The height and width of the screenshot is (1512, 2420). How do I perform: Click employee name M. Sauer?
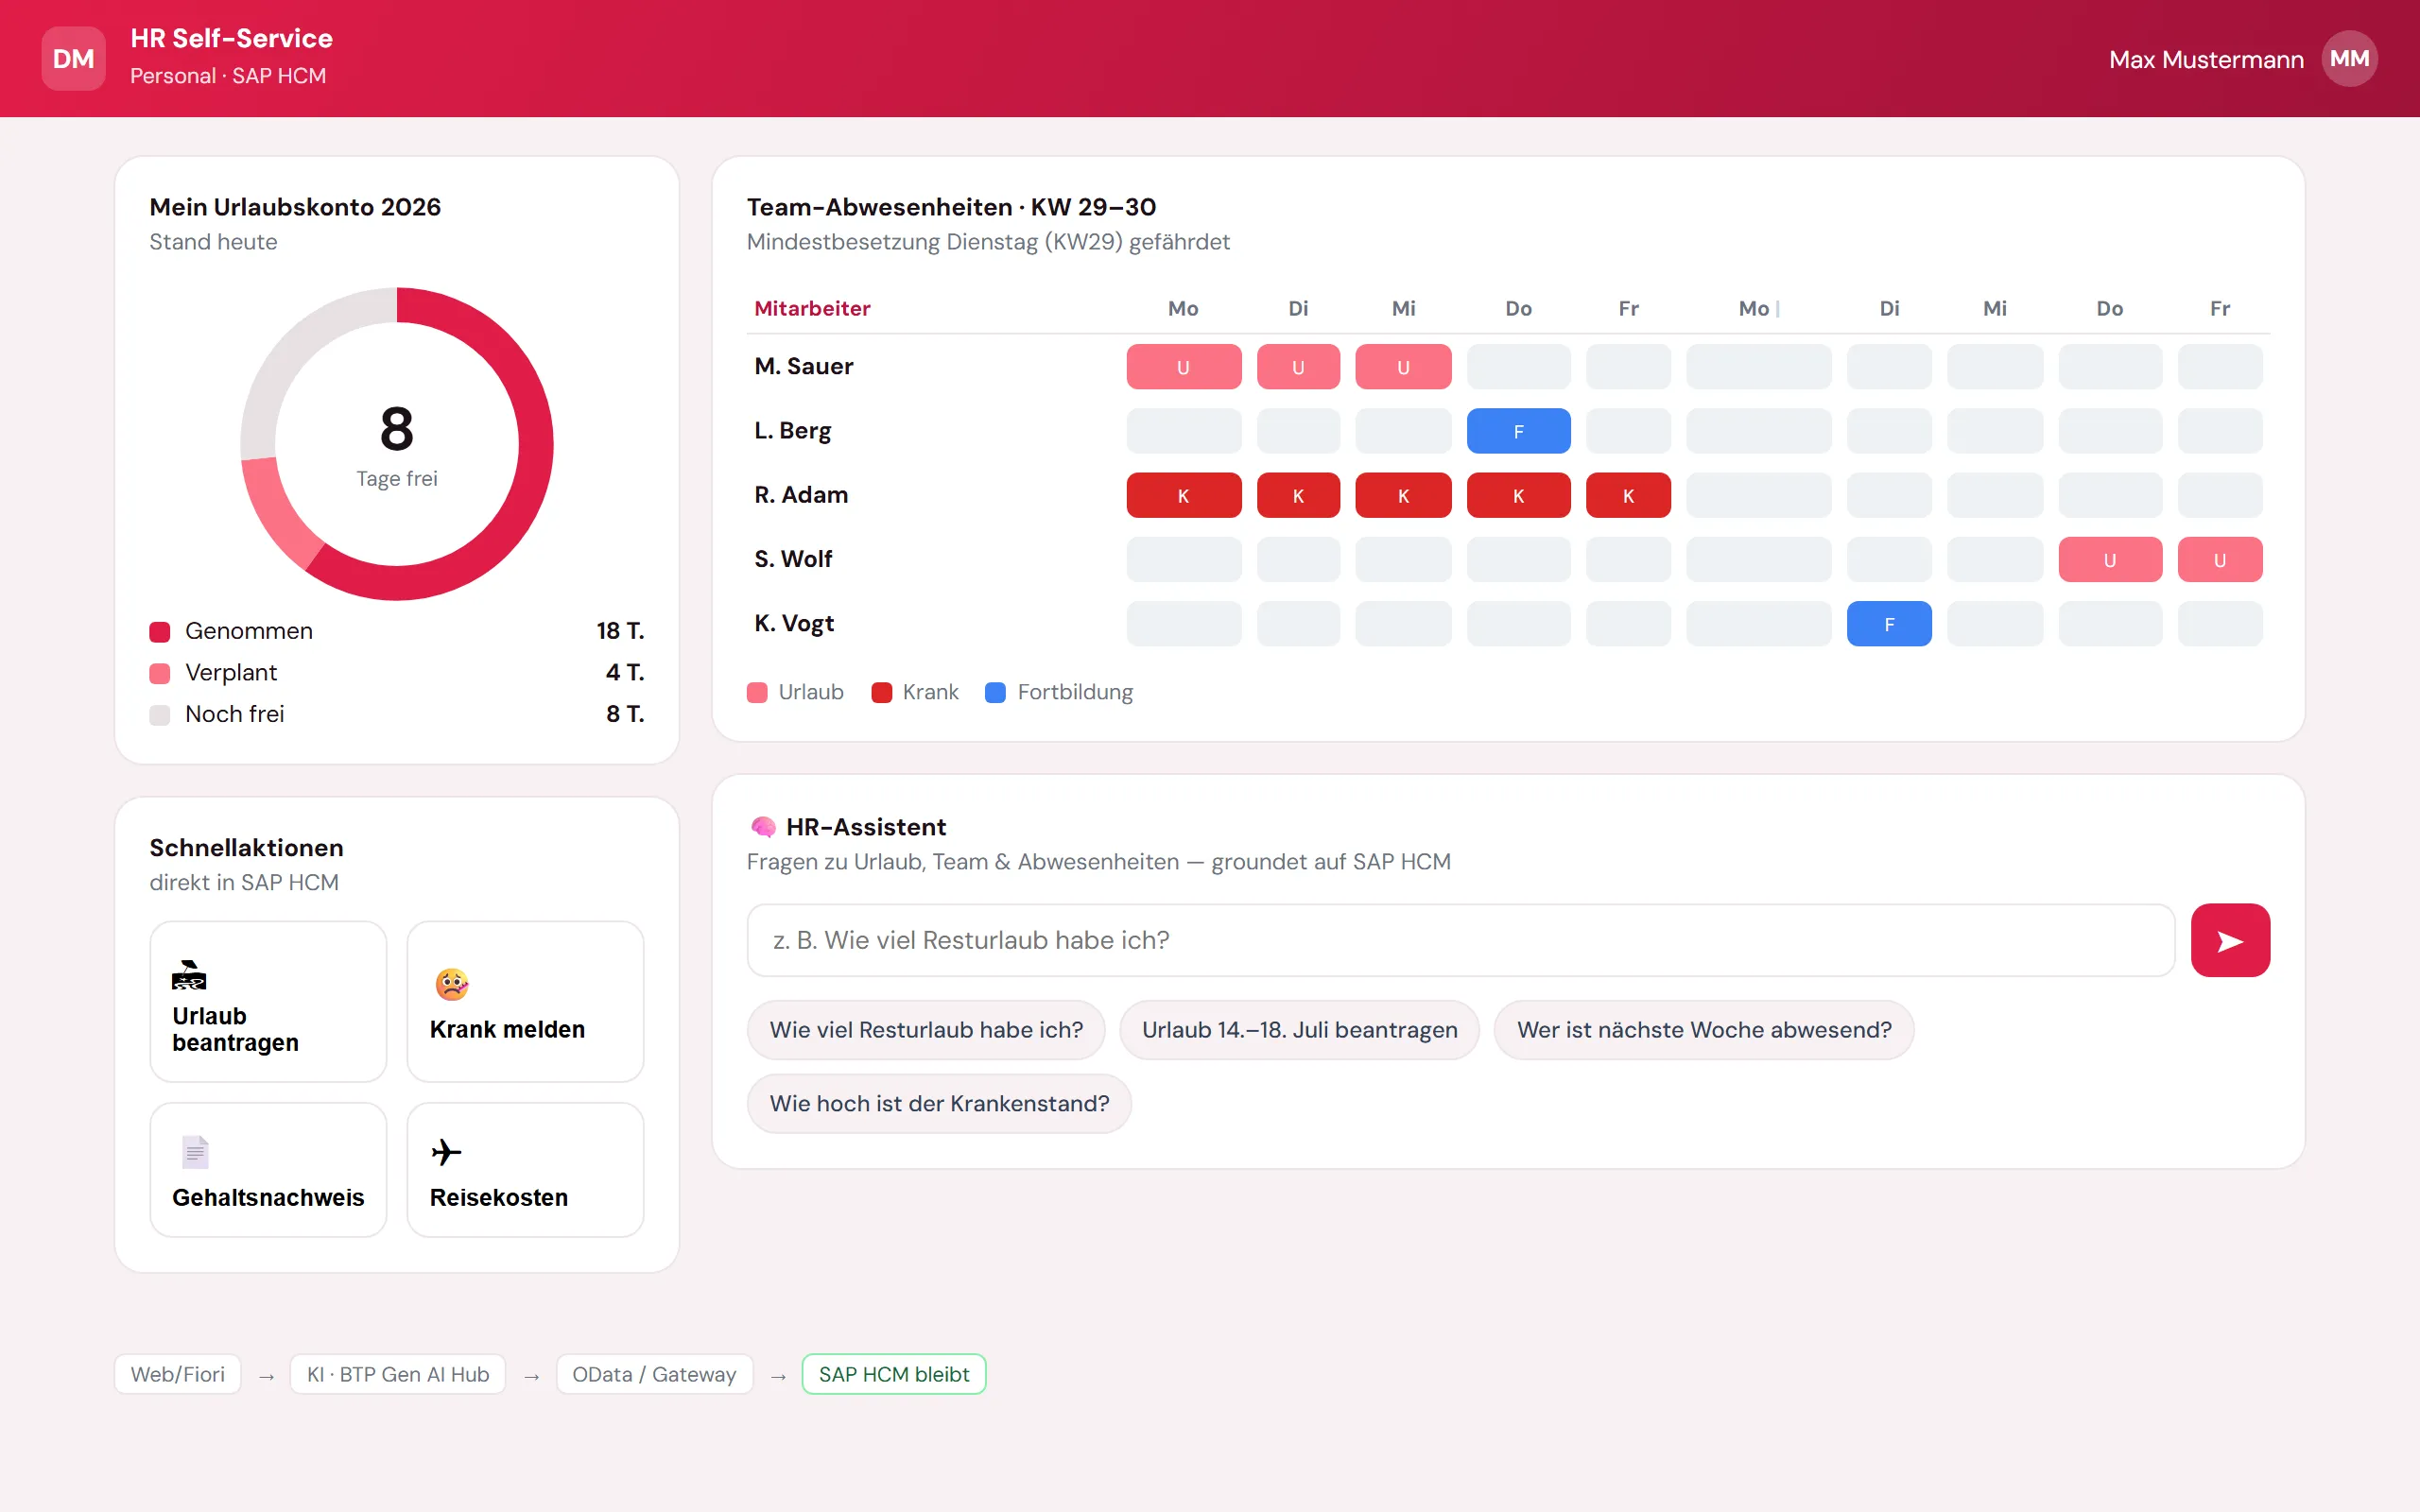point(804,366)
